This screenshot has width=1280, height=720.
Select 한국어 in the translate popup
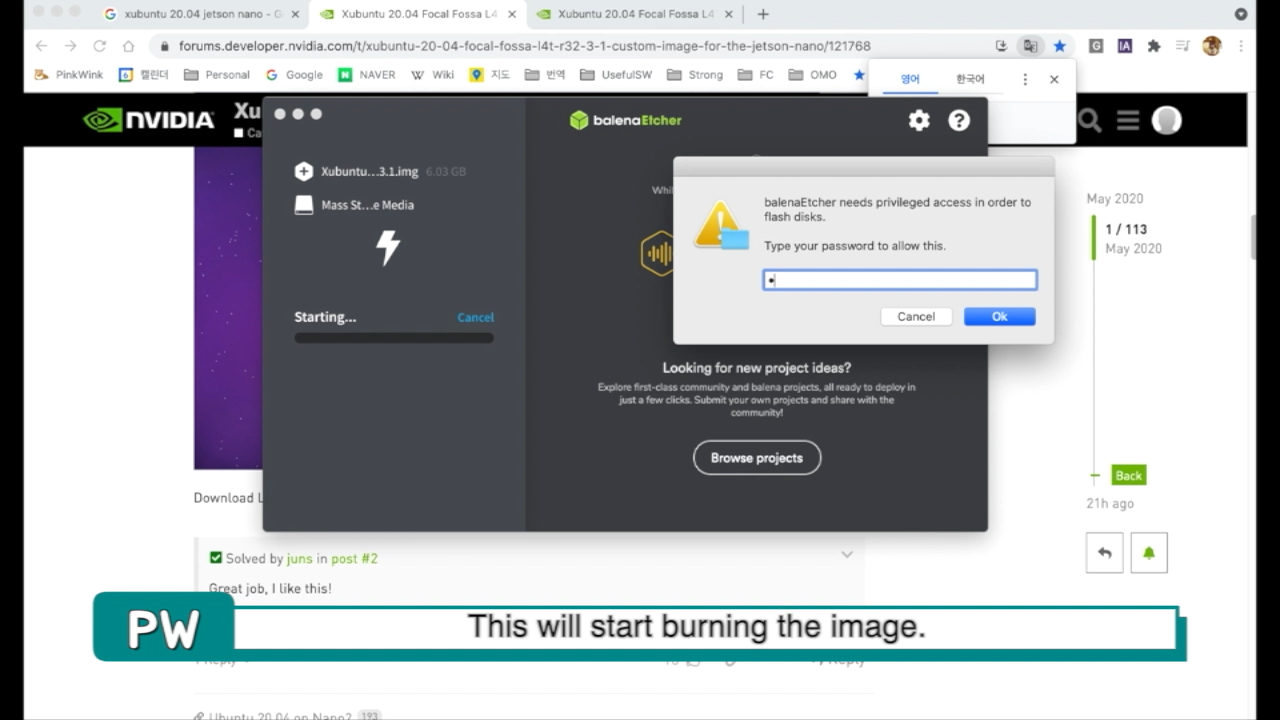coord(970,79)
